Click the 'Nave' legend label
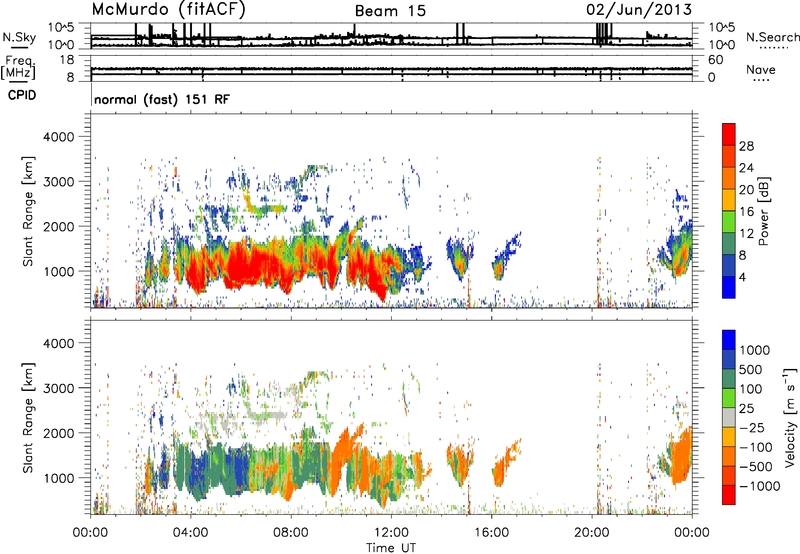Screen dimensions: 800x554 761,69
